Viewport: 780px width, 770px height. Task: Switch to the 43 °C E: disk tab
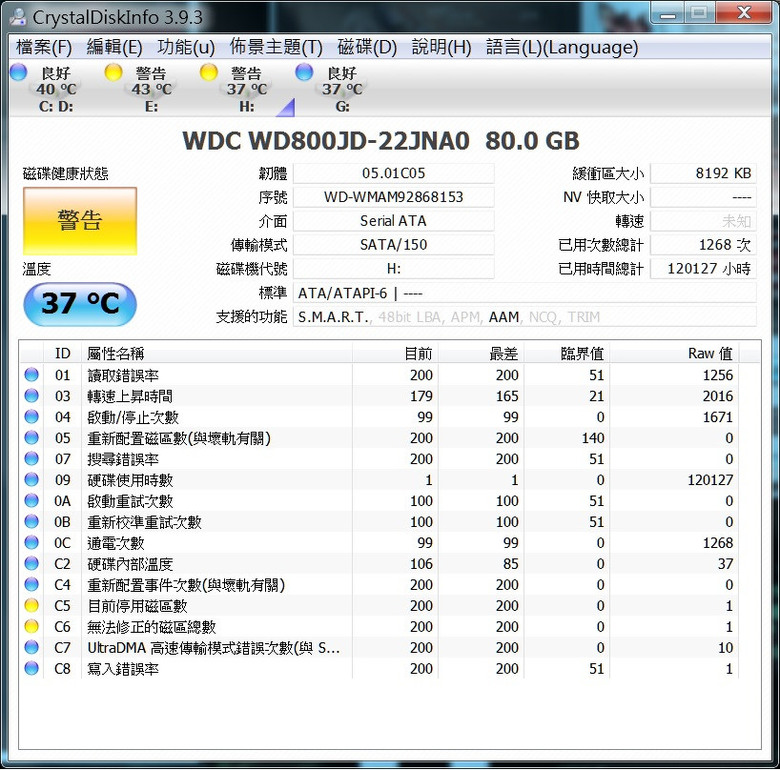[x=151, y=90]
